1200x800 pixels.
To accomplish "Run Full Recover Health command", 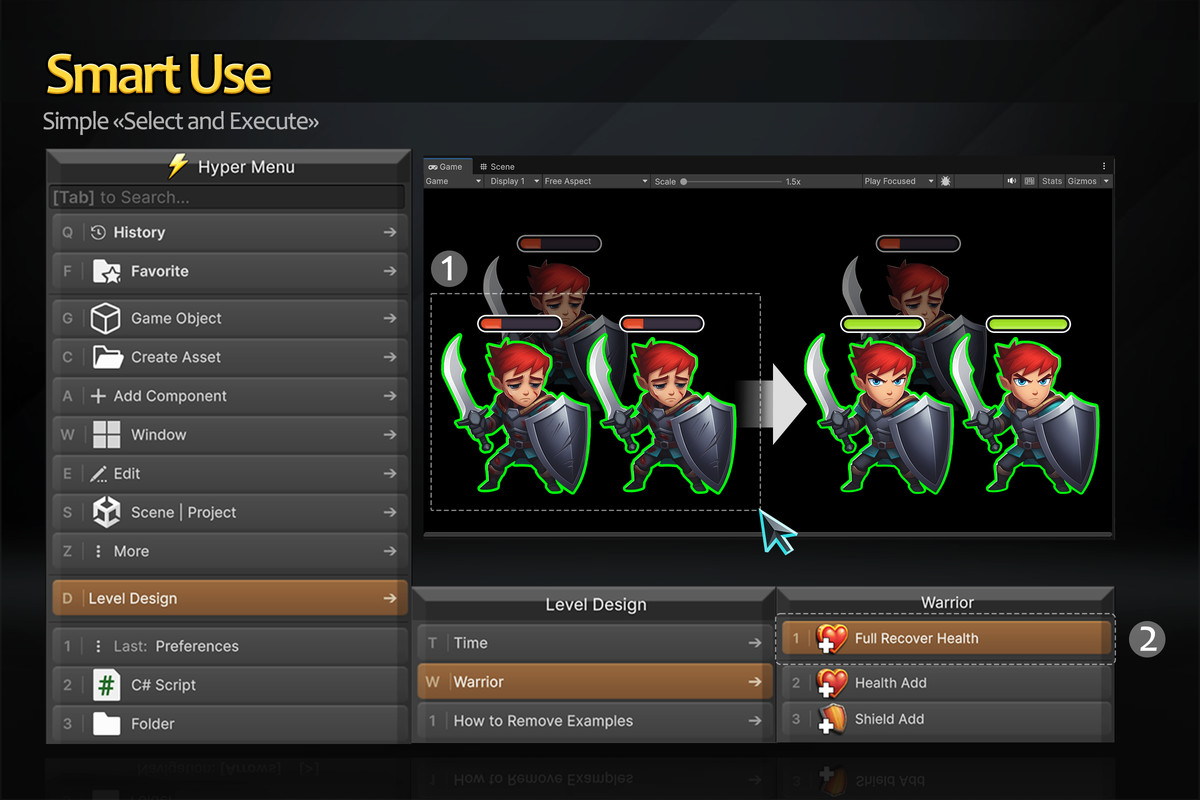I will click(x=945, y=638).
